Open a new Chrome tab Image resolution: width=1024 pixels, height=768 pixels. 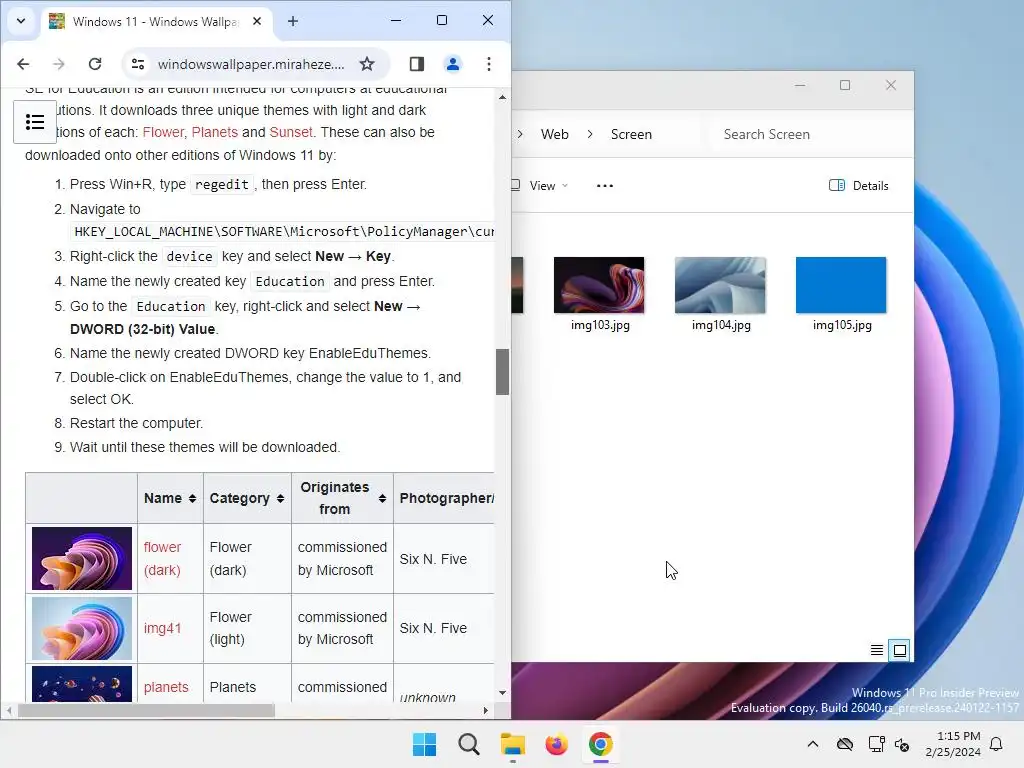pos(293,22)
